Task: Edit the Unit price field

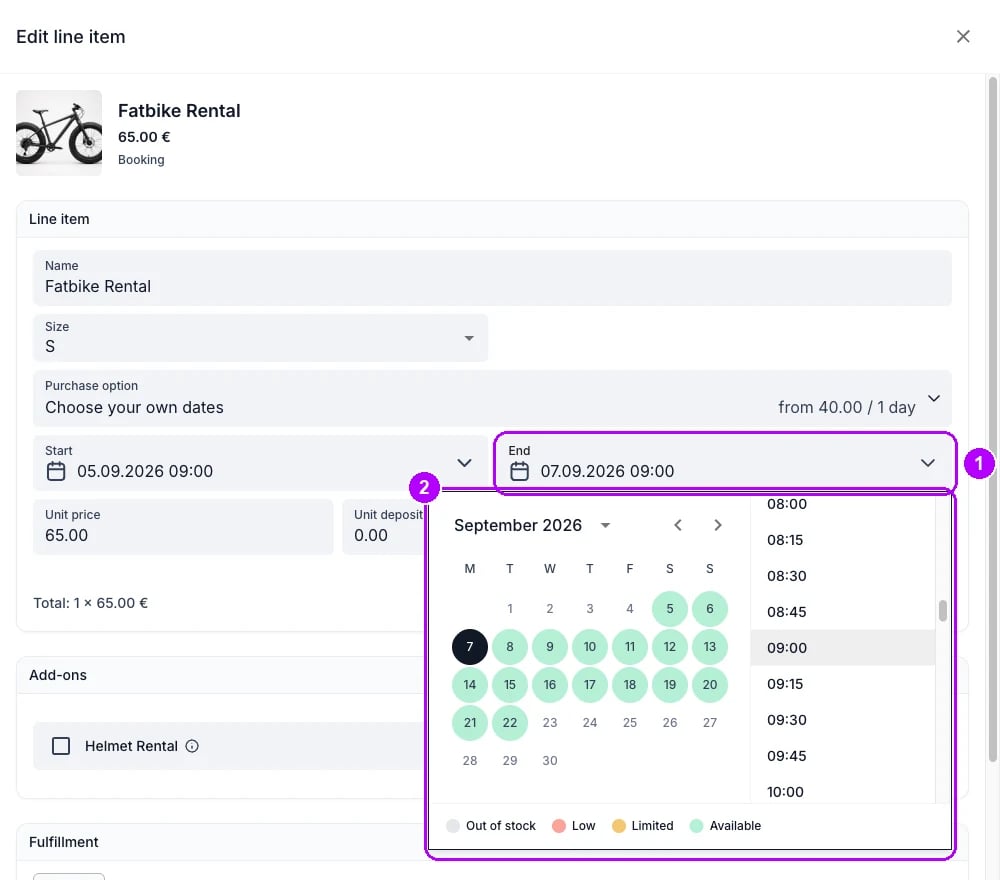Action: [183, 527]
